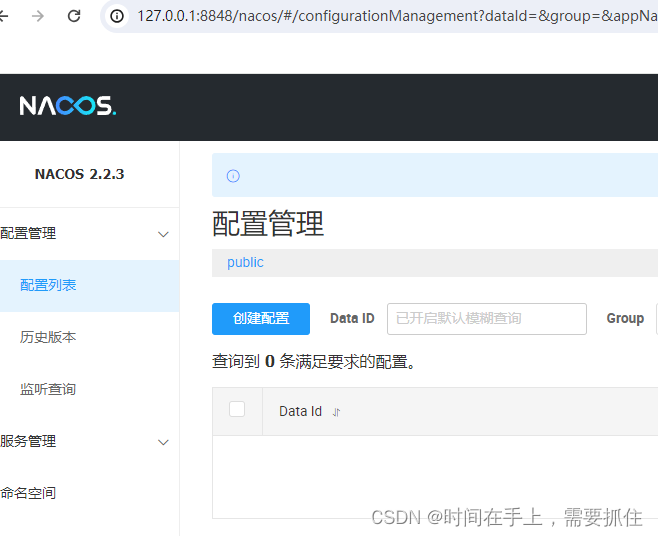Screen dimensions: 658x536
Task: Click the Data Id column header
Action: click(x=300, y=411)
